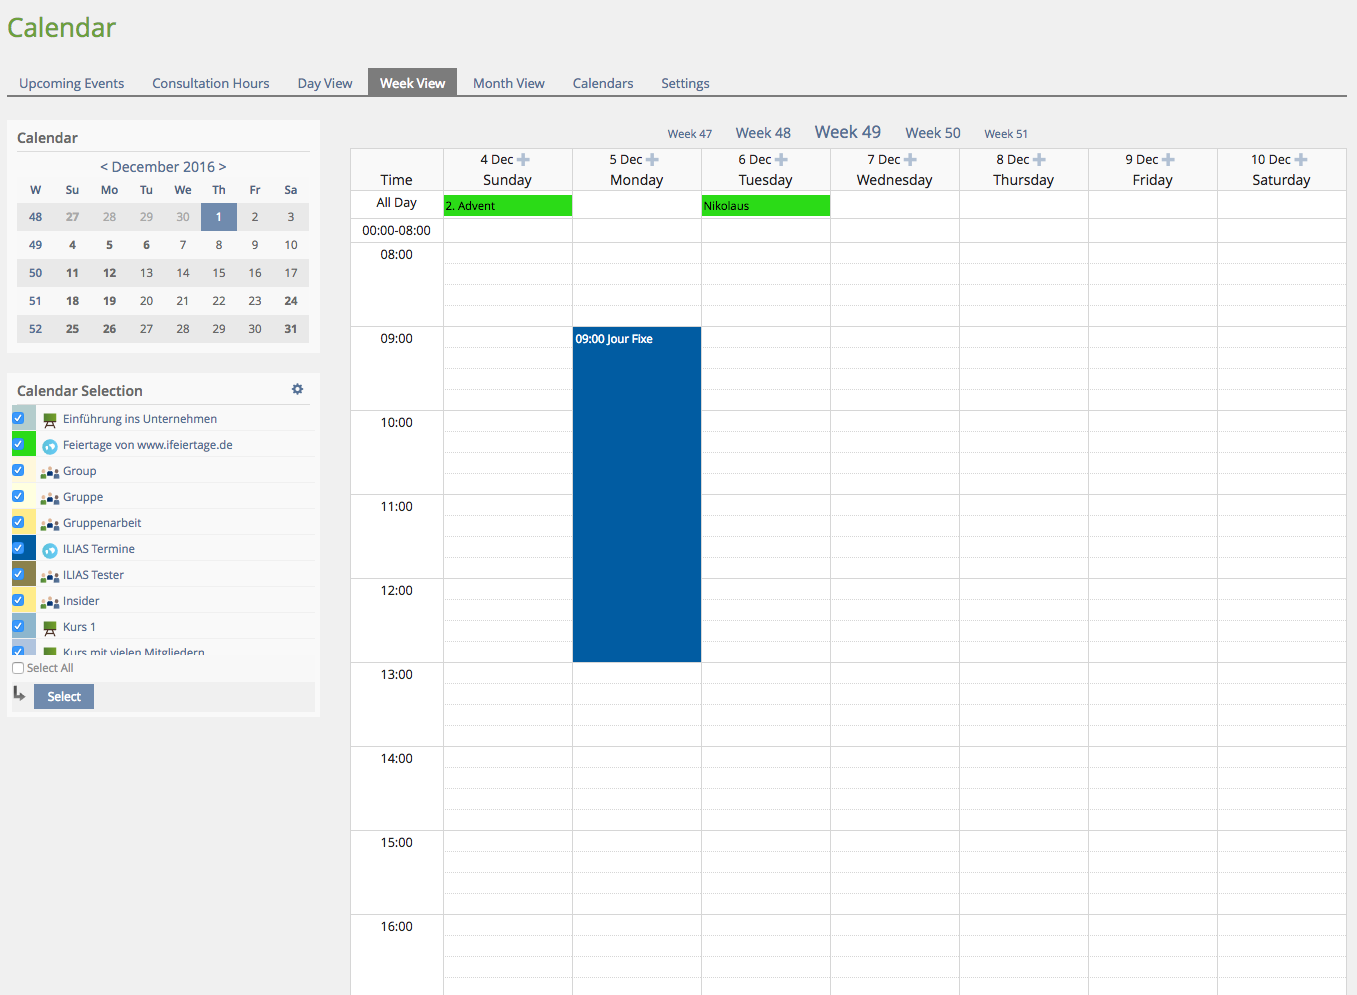This screenshot has height=995, width=1357.
Task: Click the Einführung ins Unternehmen course icon
Action: point(50,420)
